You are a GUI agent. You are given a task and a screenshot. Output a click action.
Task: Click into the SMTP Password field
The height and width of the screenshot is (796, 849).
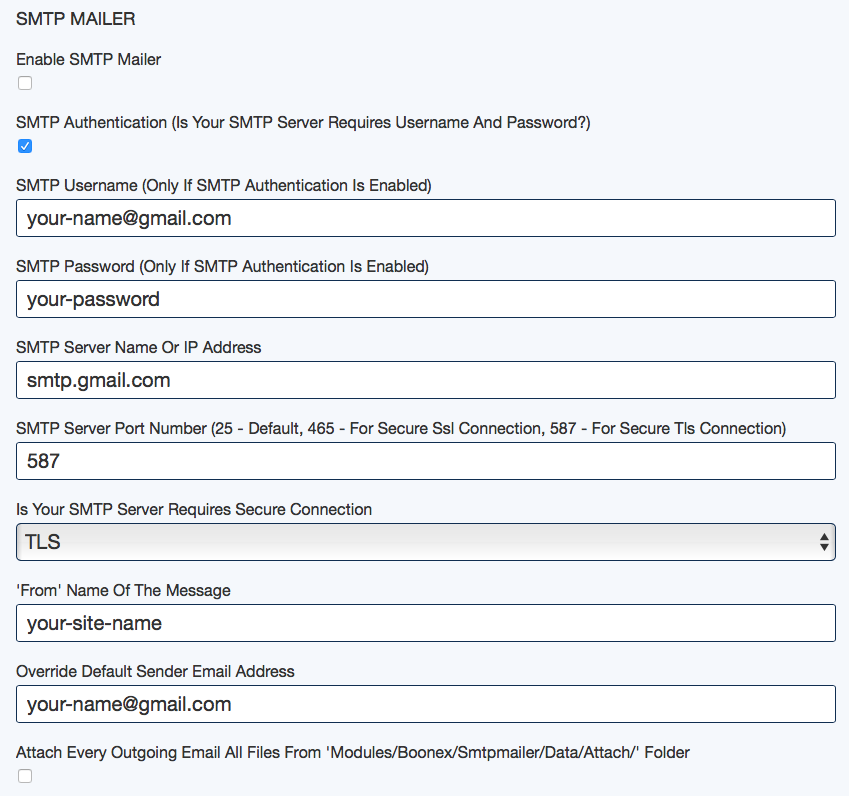(x=426, y=299)
